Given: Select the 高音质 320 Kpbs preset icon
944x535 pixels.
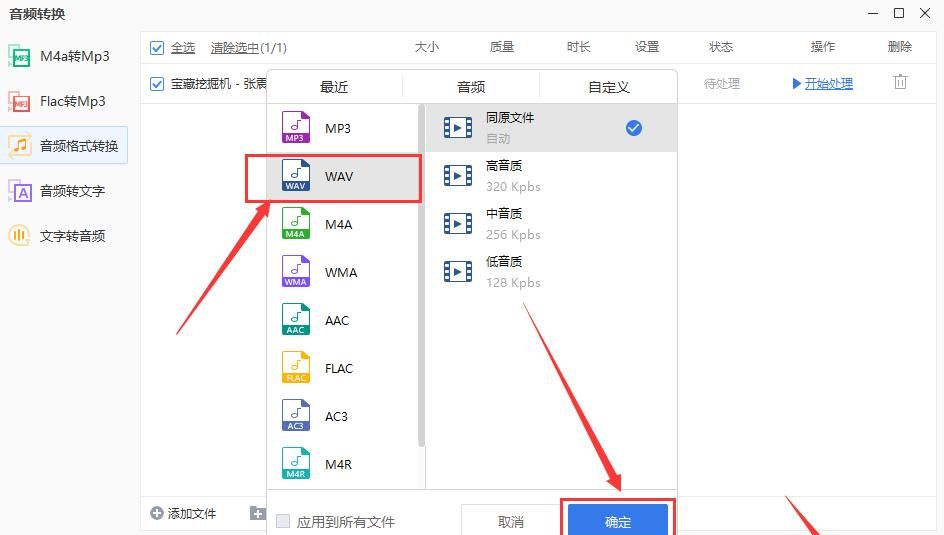Looking at the screenshot, I should 458,176.
